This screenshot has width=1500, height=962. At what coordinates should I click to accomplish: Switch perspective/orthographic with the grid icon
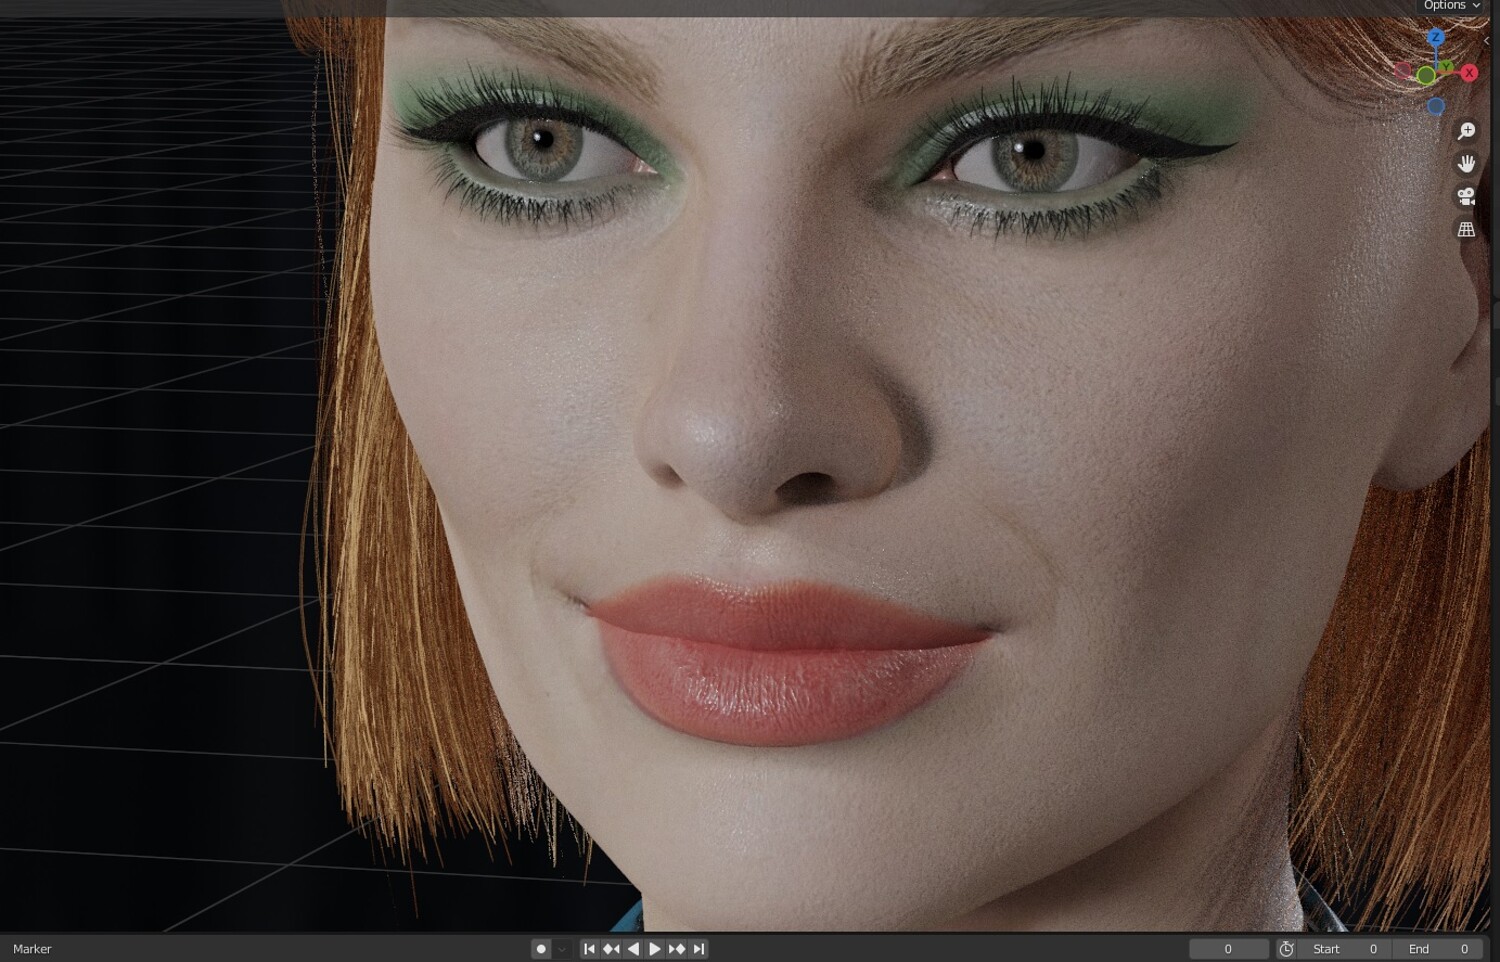1467,230
